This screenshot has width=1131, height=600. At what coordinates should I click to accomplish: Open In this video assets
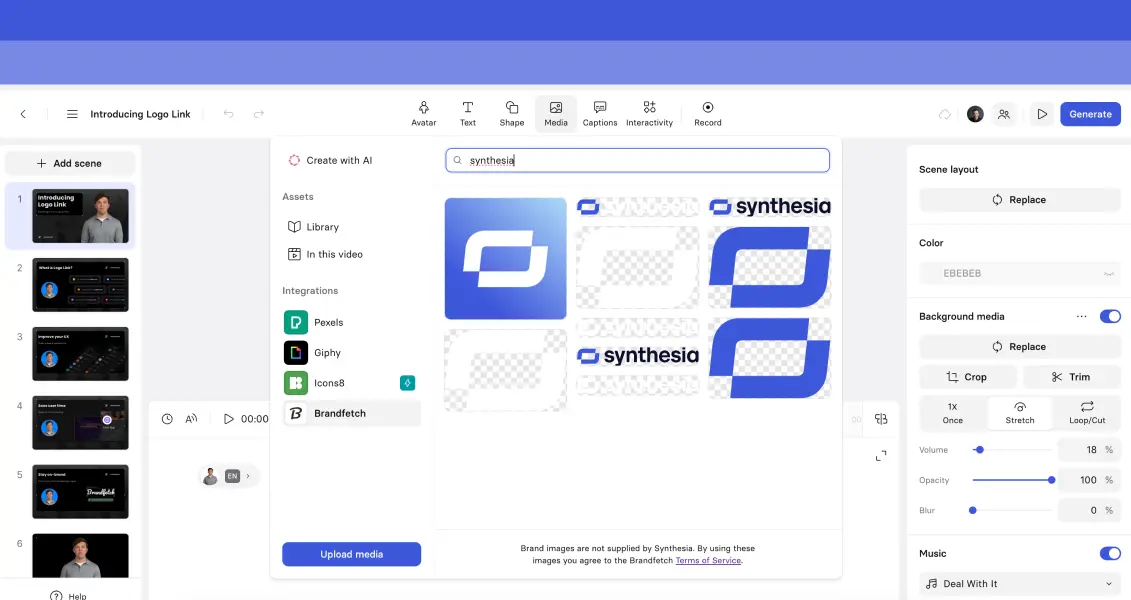tap(325, 254)
